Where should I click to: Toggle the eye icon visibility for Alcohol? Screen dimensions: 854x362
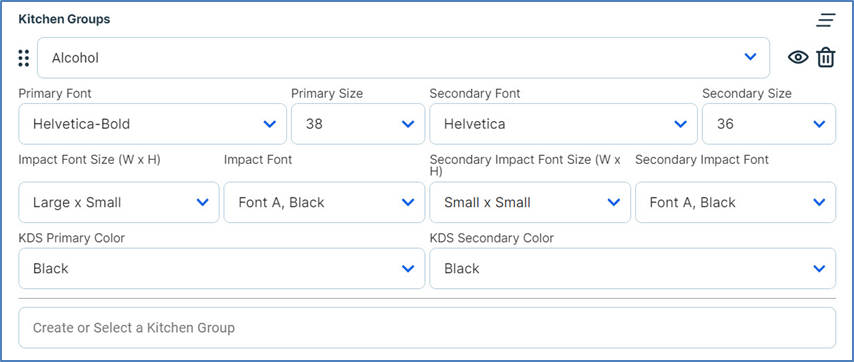[x=798, y=57]
